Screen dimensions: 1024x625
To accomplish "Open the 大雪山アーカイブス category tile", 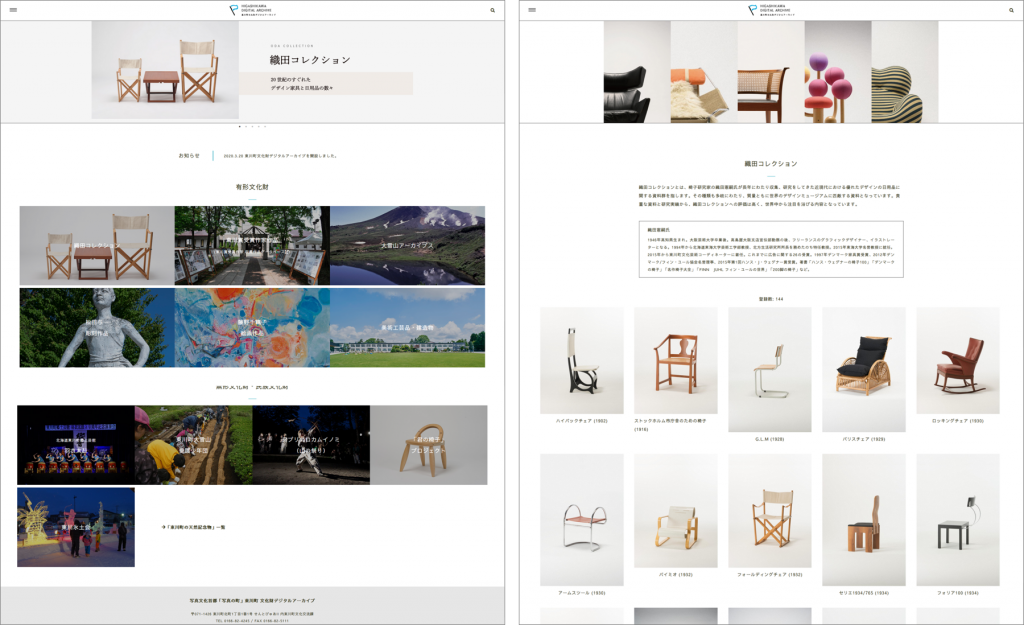I will pyautogui.click(x=407, y=245).
